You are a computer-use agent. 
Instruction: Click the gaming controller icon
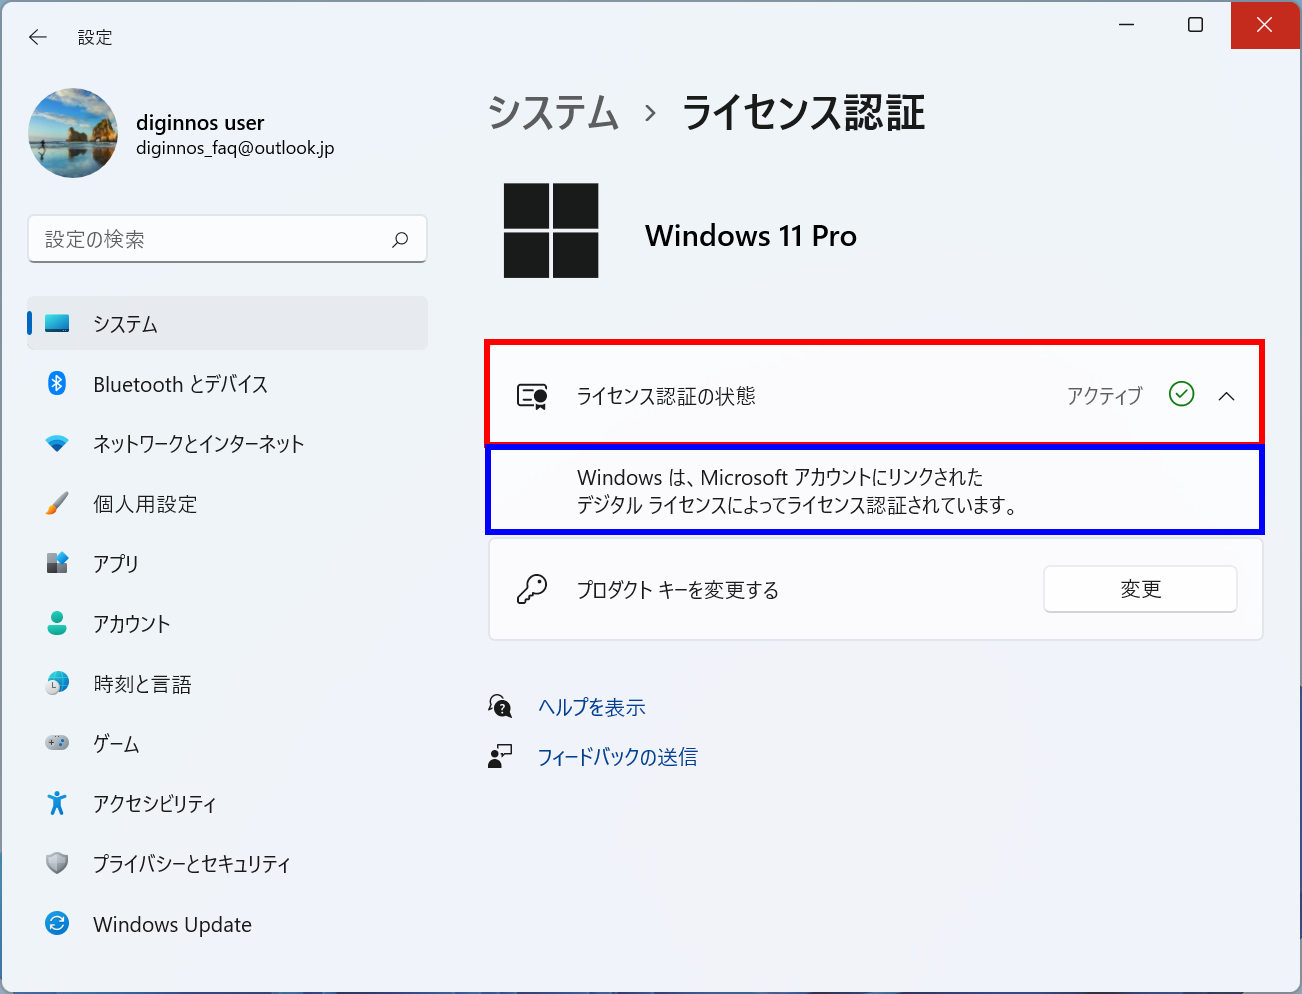pyautogui.click(x=57, y=743)
